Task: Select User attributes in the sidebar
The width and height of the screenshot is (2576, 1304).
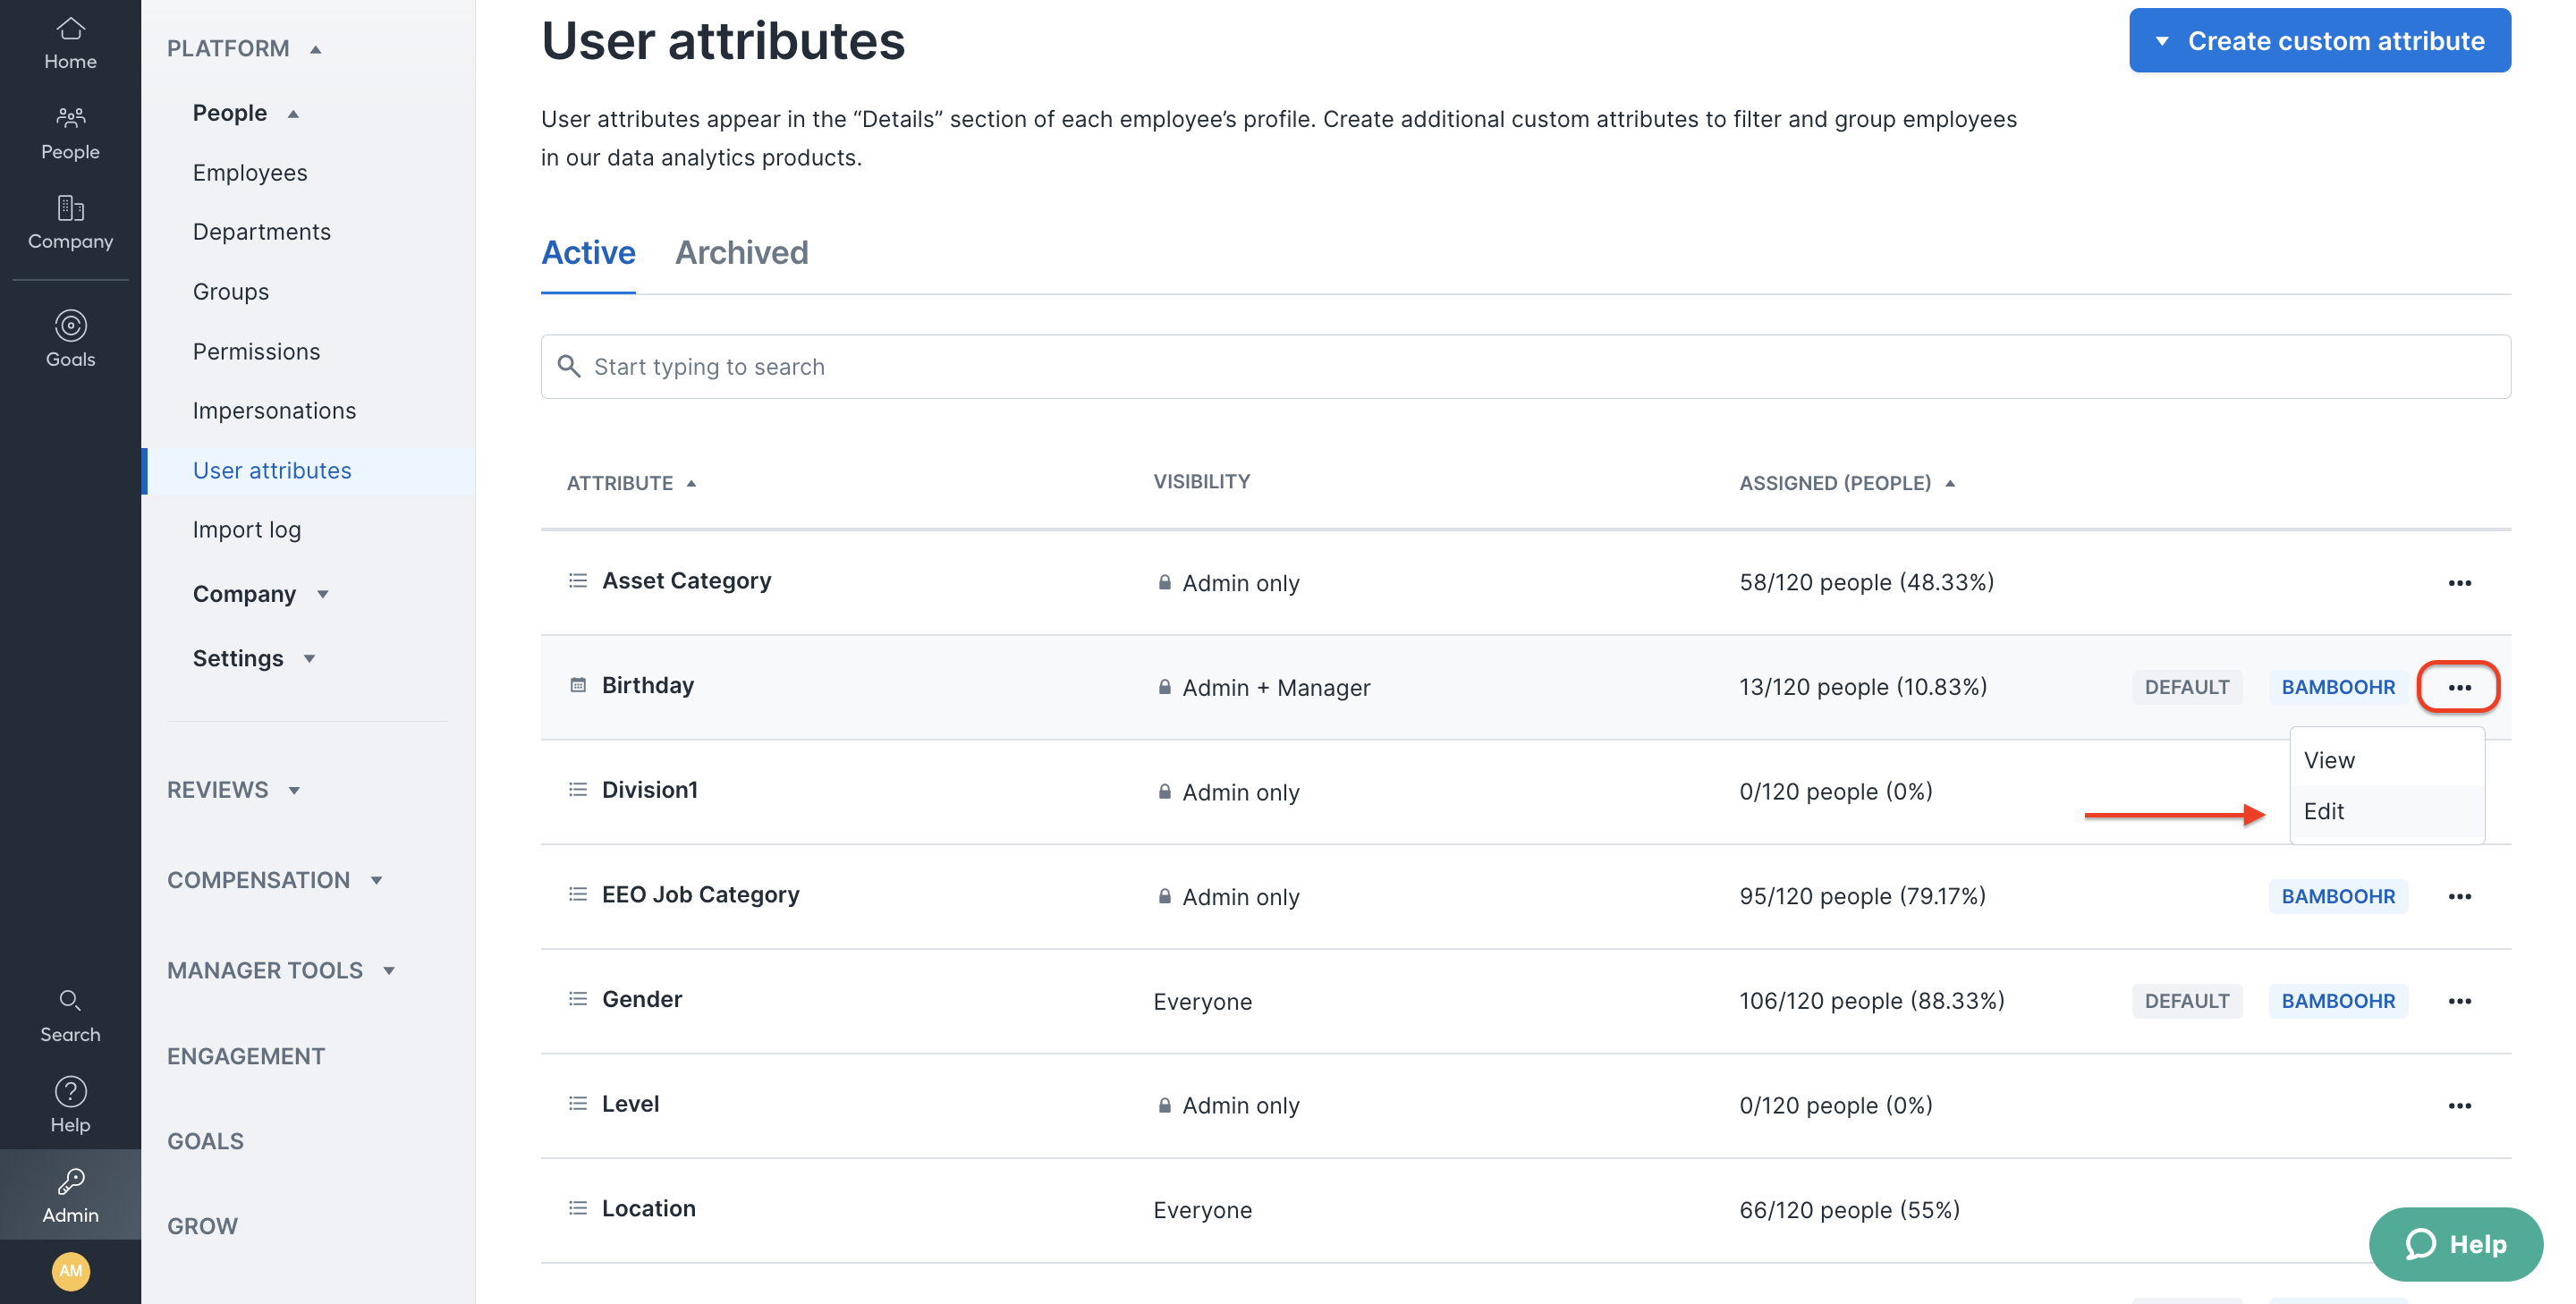Action: pos(272,471)
